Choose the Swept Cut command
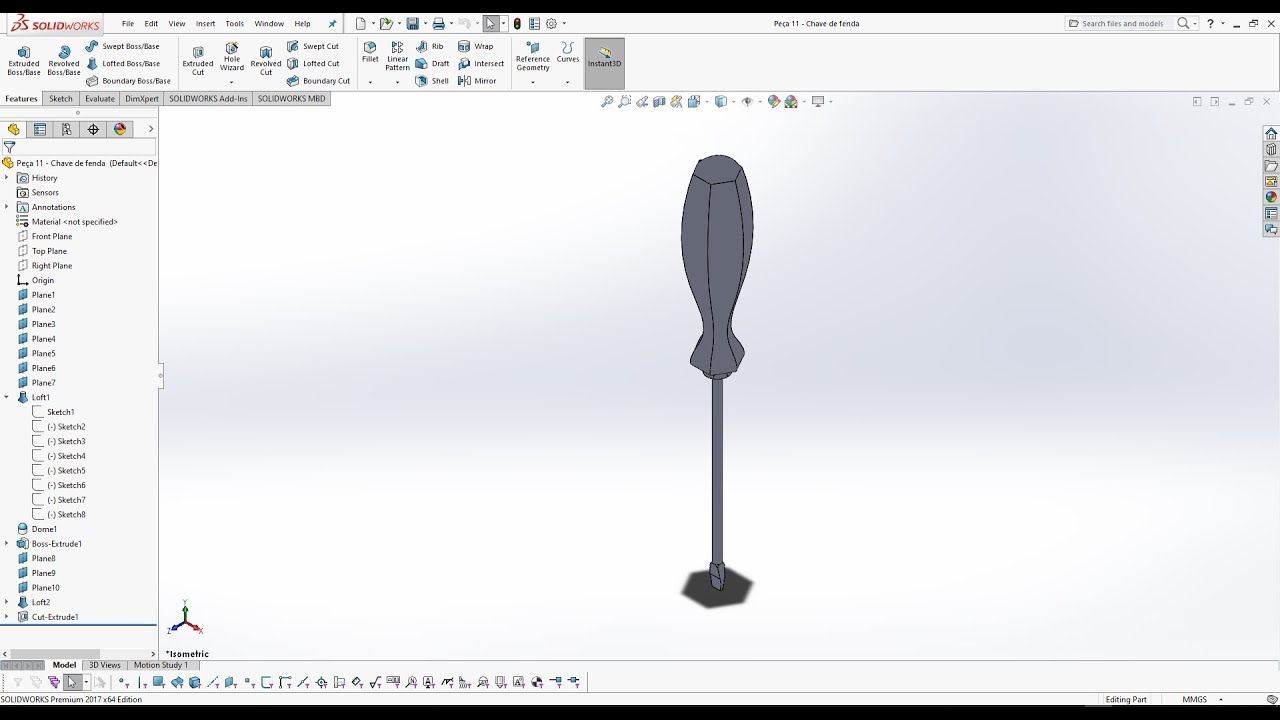This screenshot has width=1280, height=720. coord(313,46)
